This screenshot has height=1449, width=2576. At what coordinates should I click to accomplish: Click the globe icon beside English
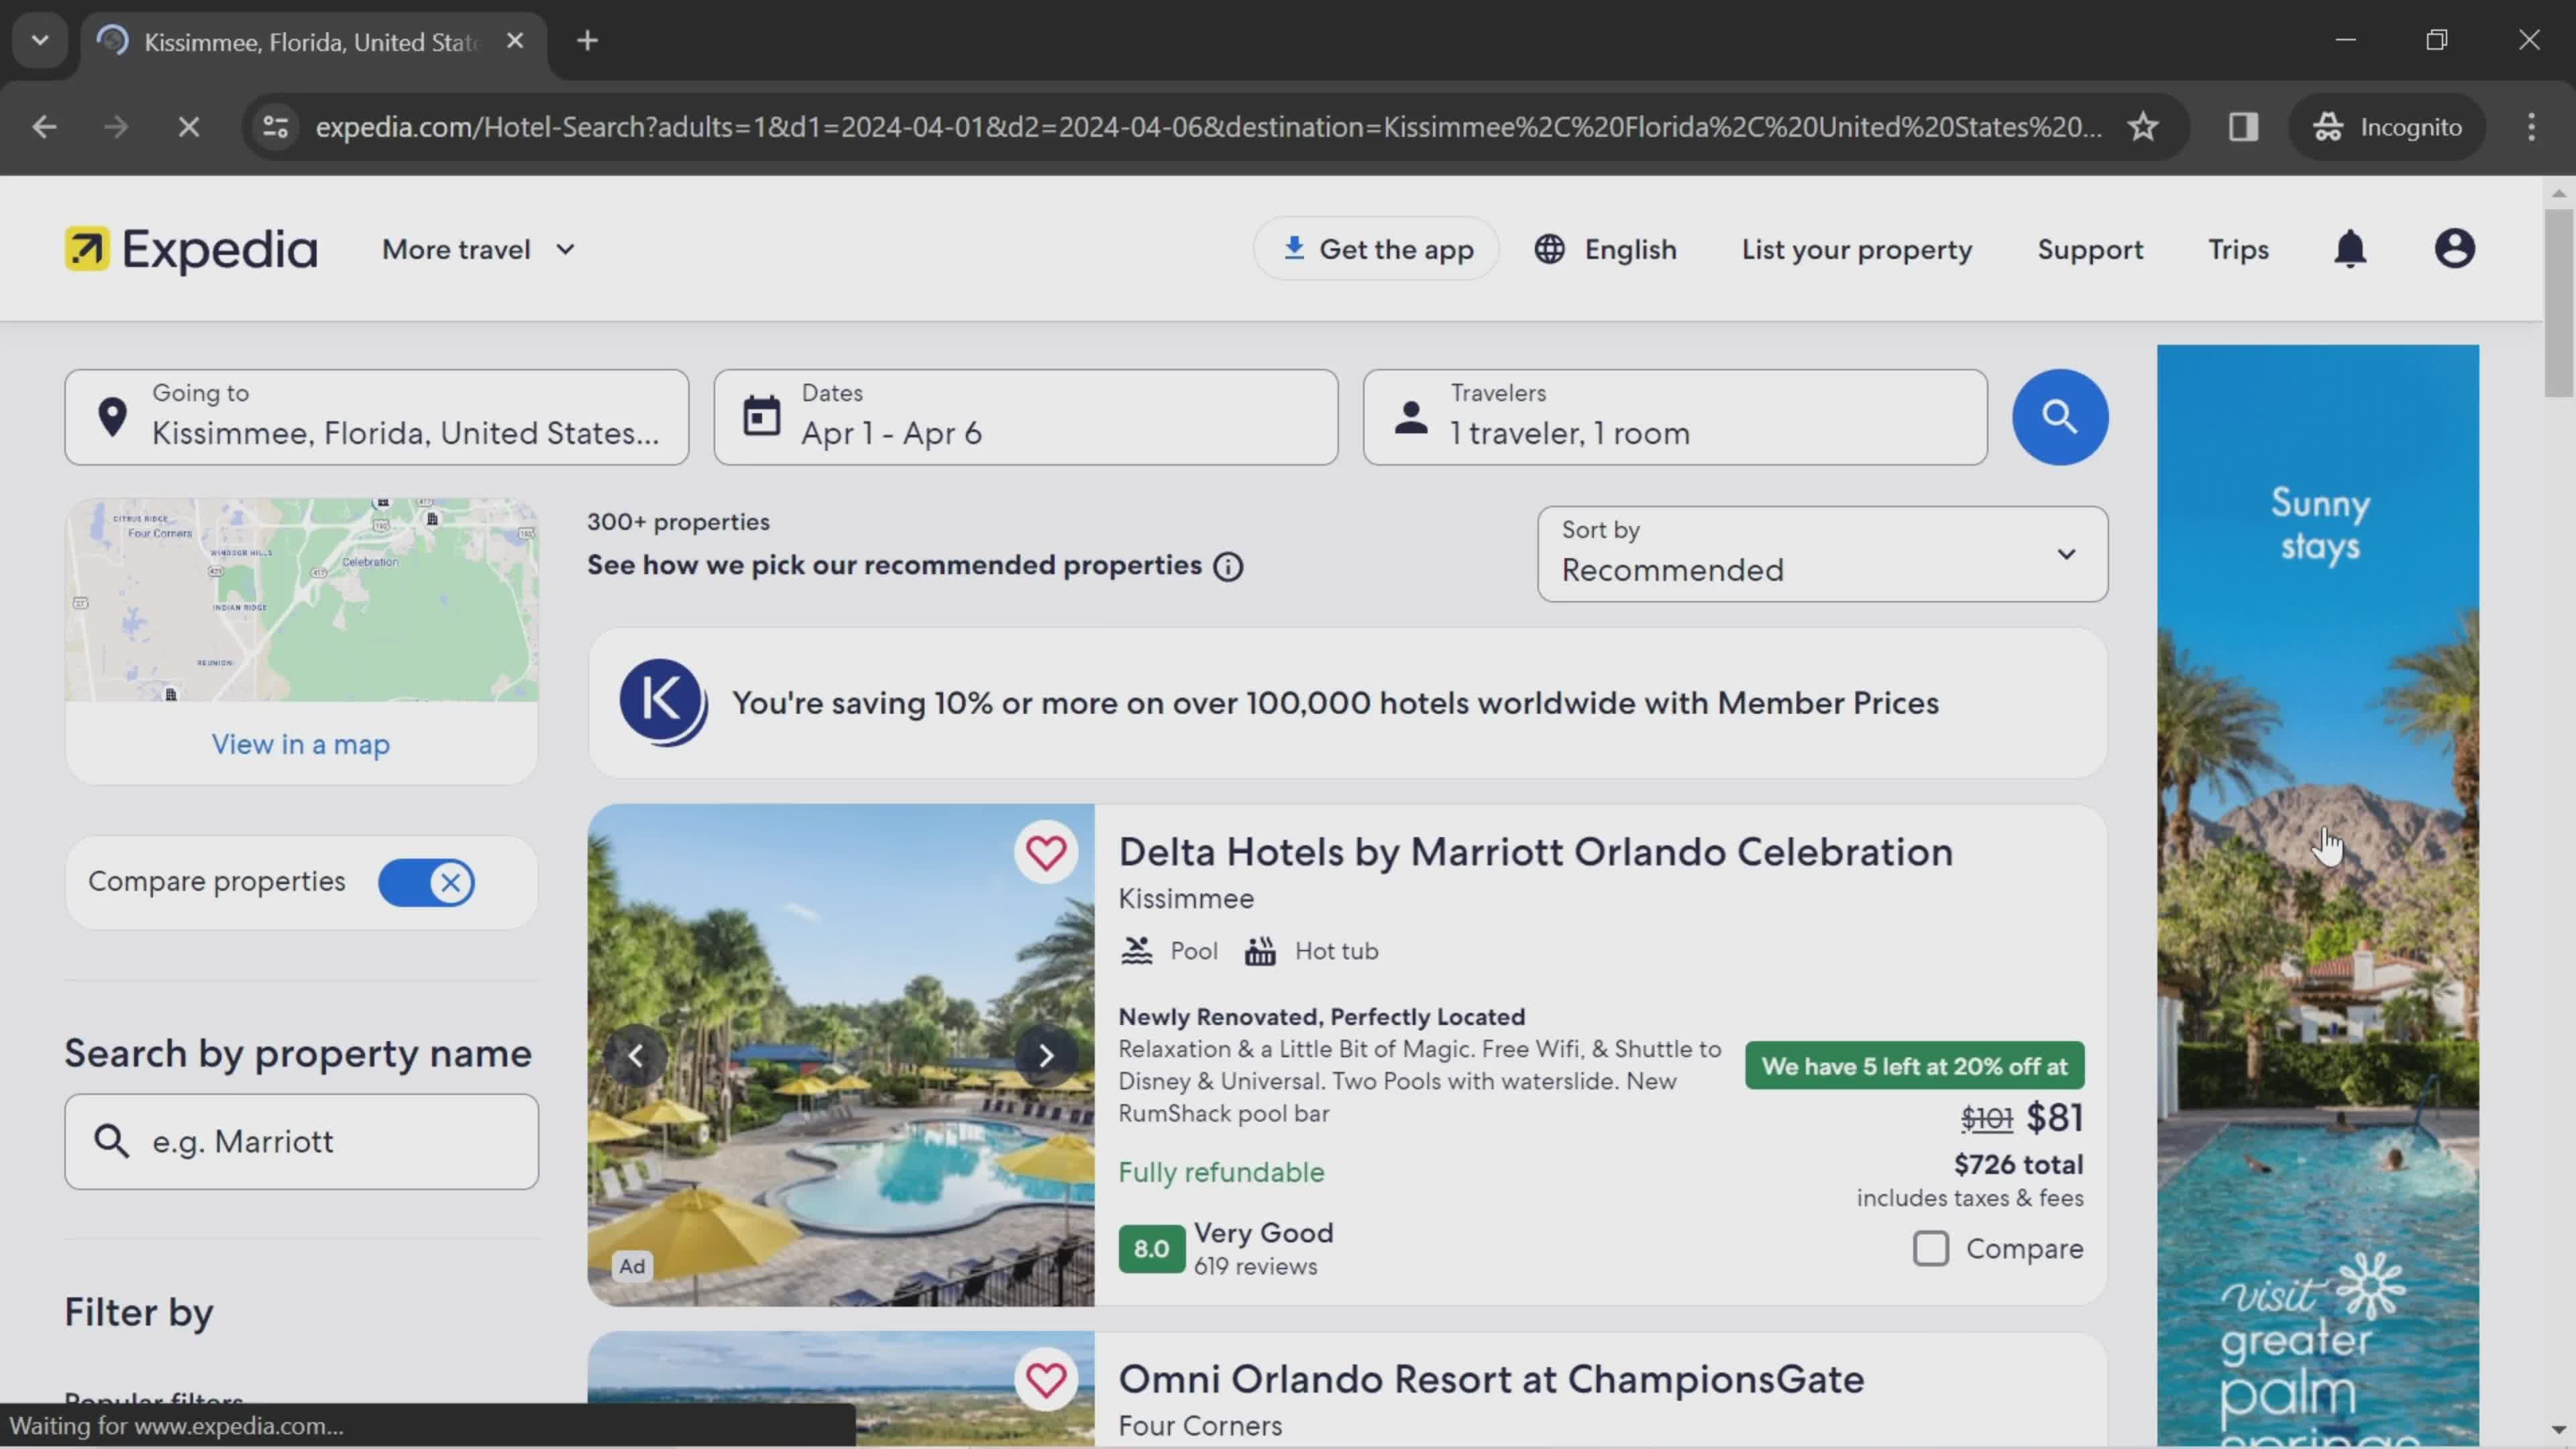(x=1549, y=249)
